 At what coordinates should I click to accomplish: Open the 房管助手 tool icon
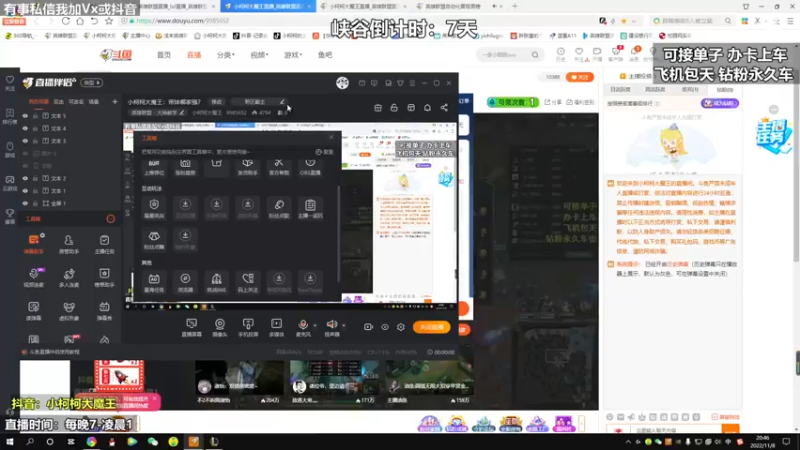[69, 244]
